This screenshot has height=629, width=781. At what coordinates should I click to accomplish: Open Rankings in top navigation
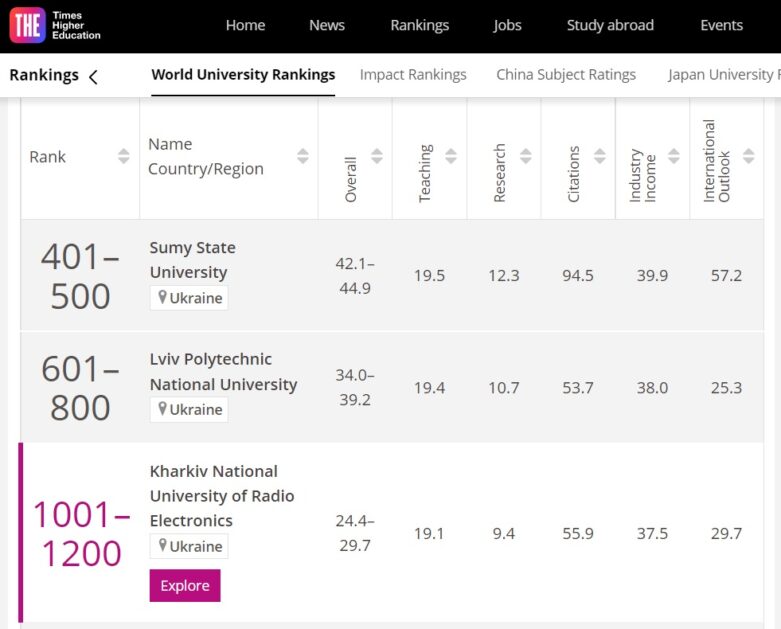(x=419, y=25)
